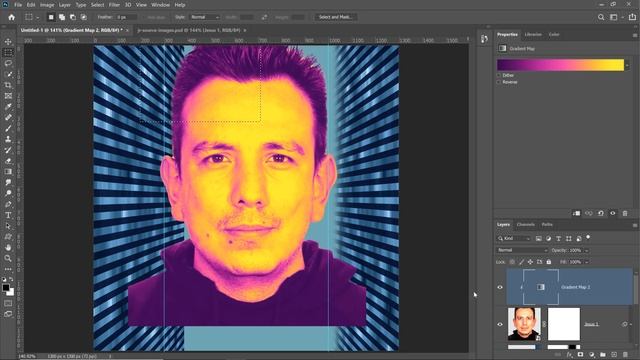Toggle lock transparent pixels

point(512,262)
